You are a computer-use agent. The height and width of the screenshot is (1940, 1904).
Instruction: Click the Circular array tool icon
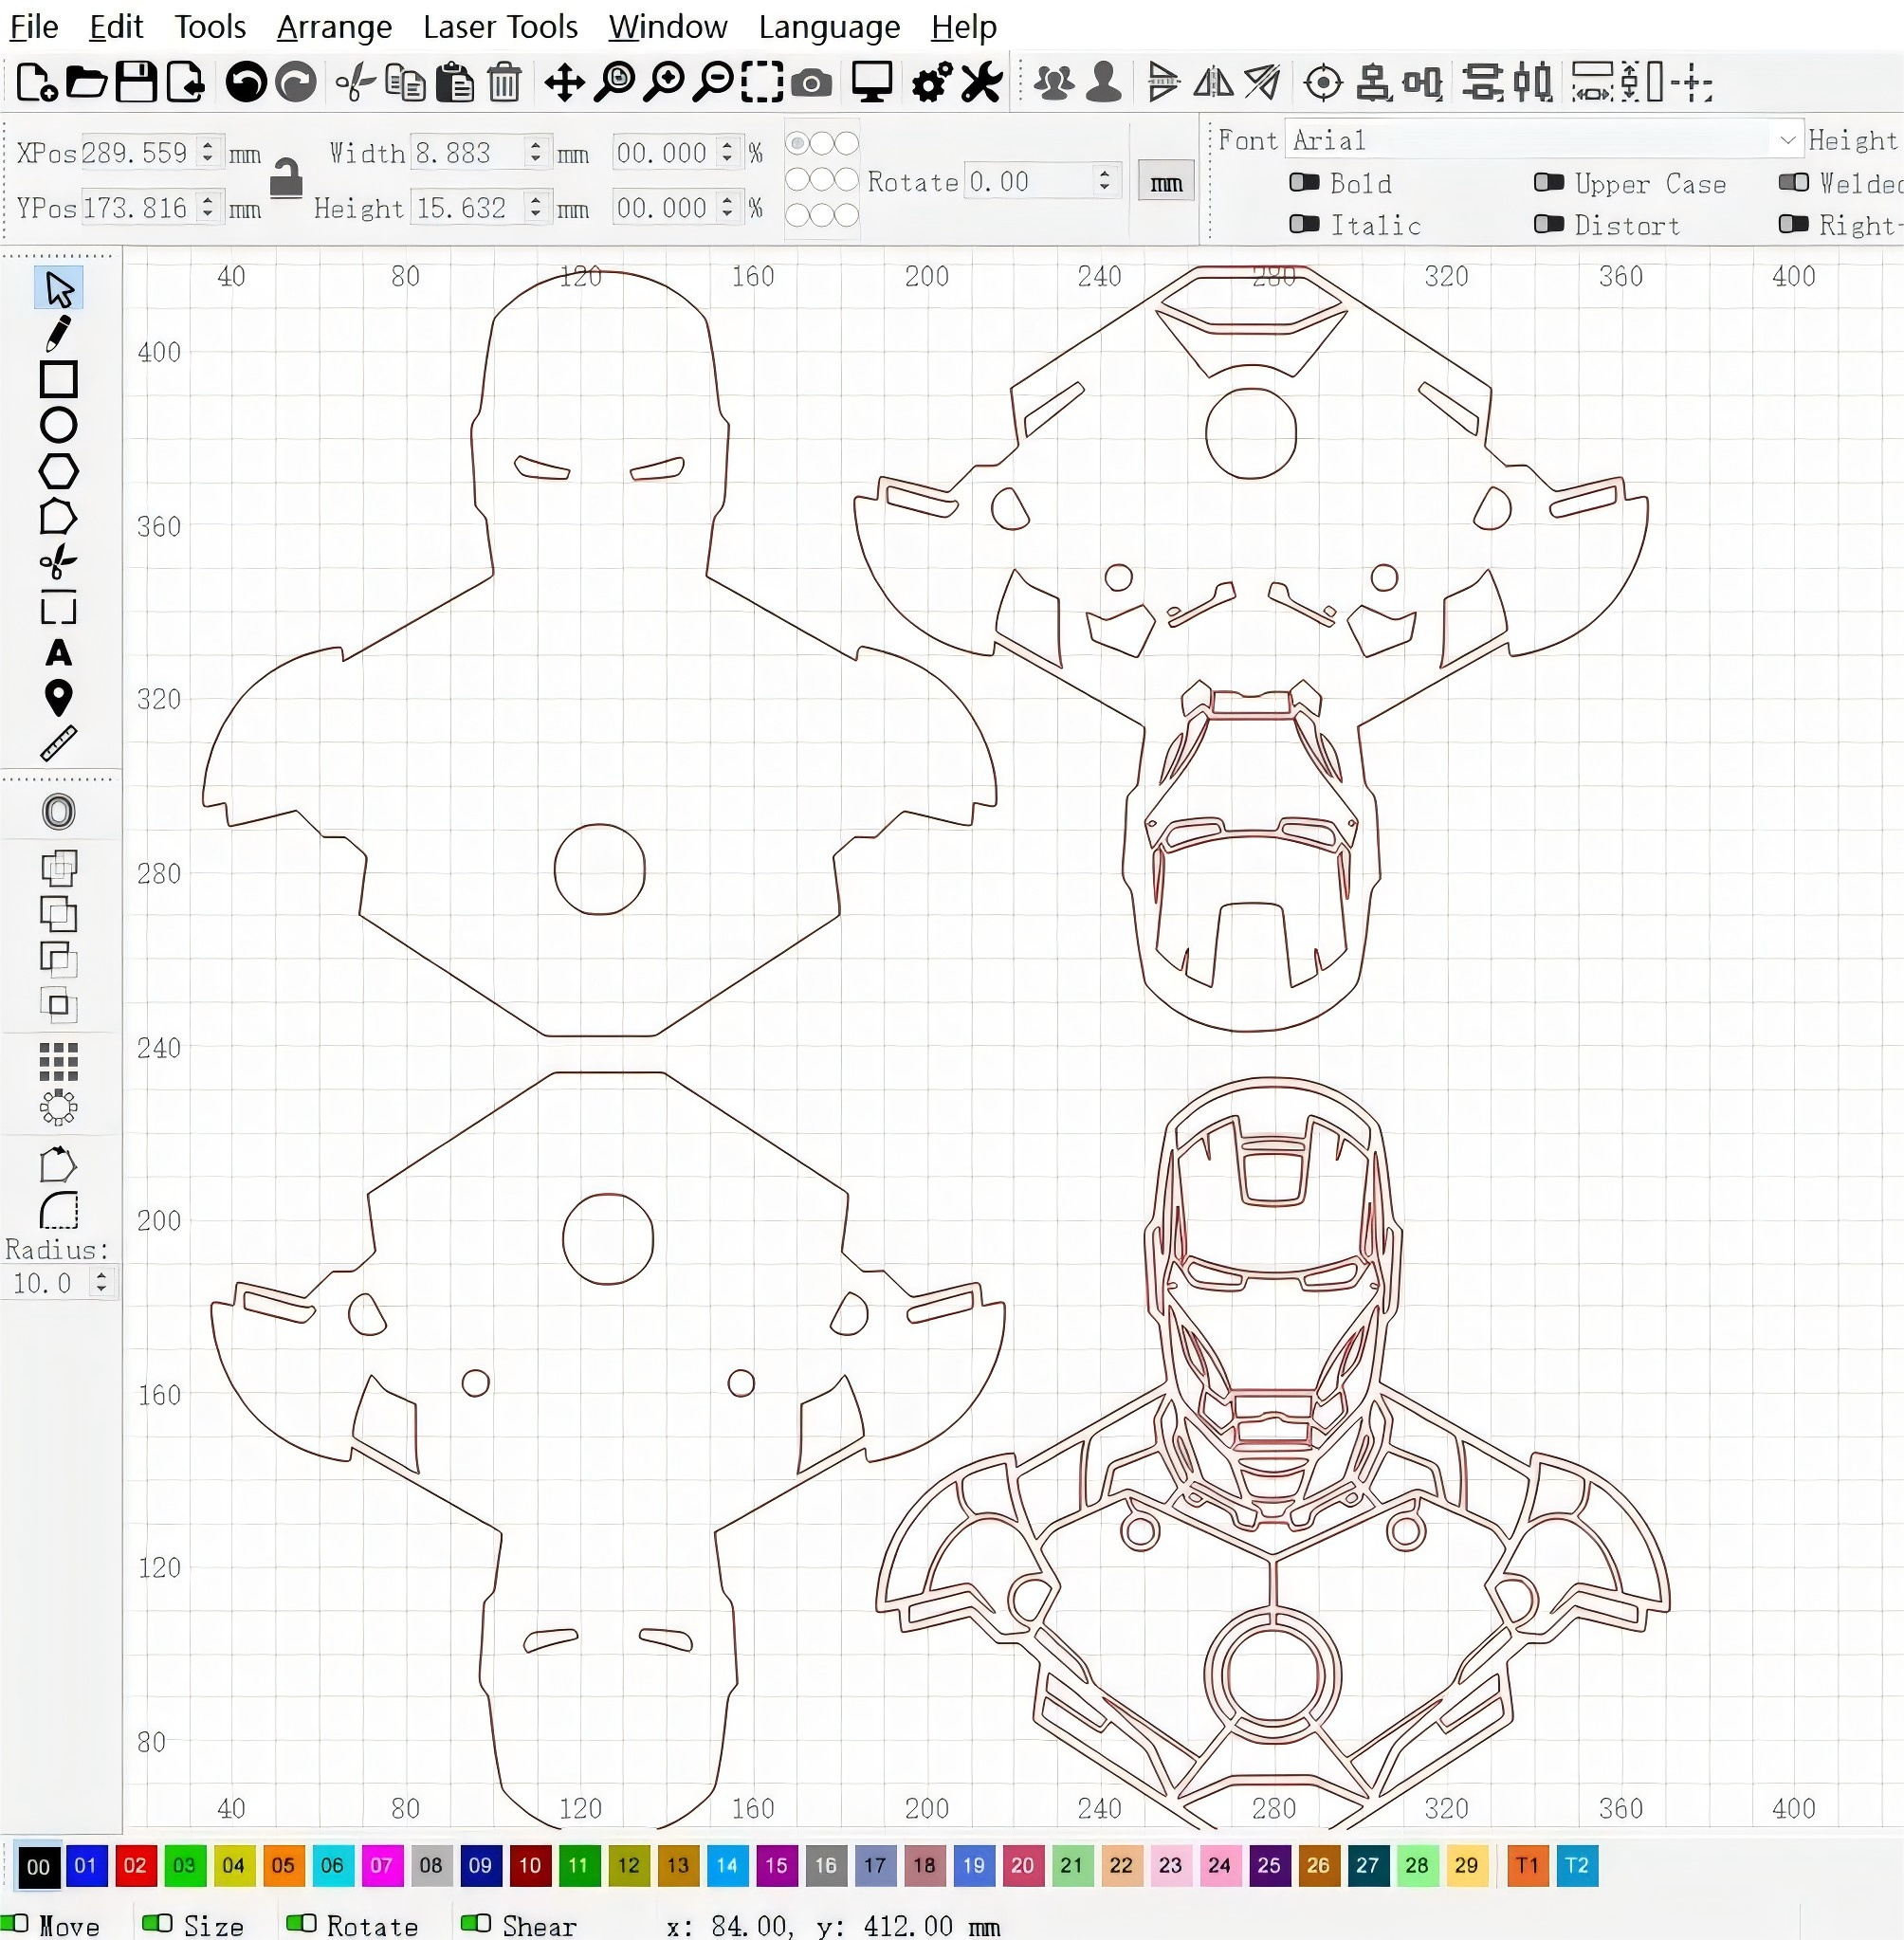click(58, 1108)
